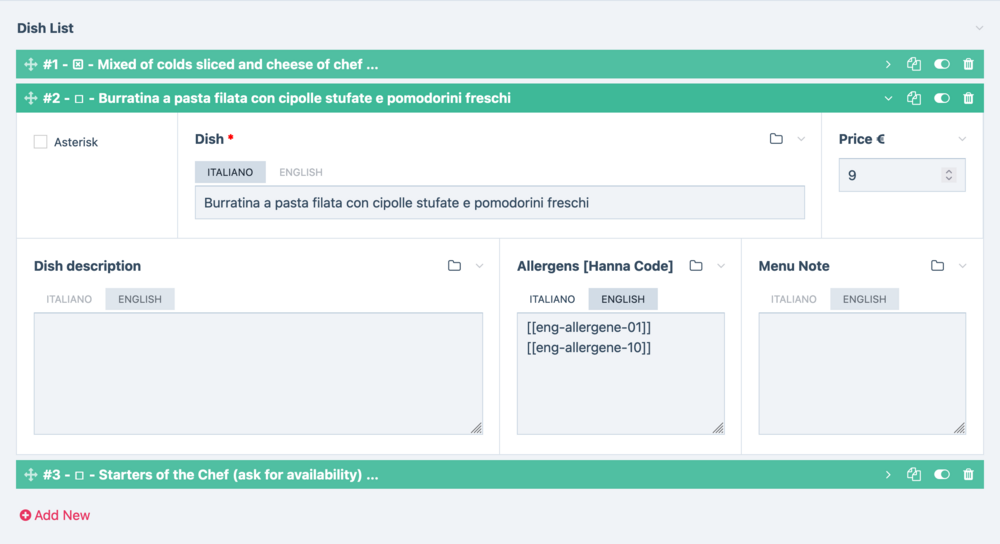Click Add New link
Image resolution: width=1000 pixels, height=544 pixels.
click(55, 515)
